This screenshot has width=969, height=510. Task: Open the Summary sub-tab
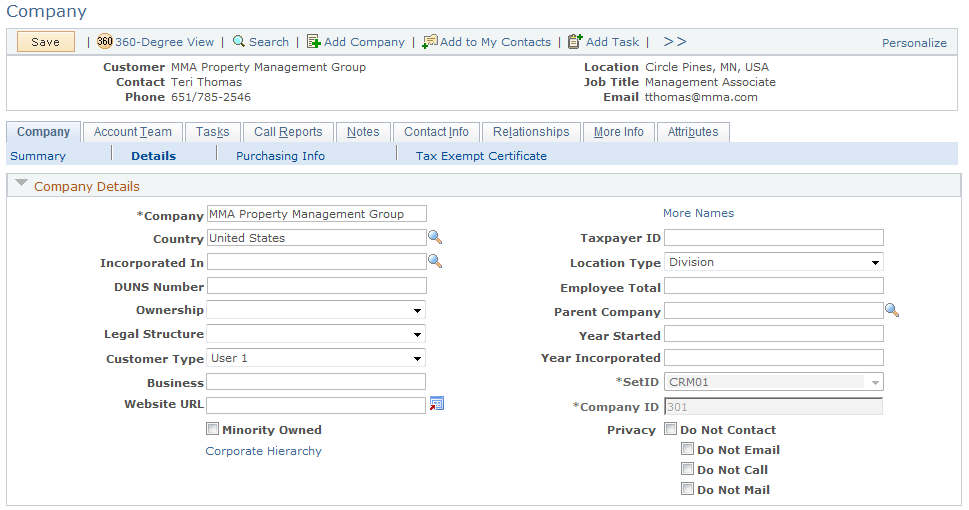(x=38, y=156)
